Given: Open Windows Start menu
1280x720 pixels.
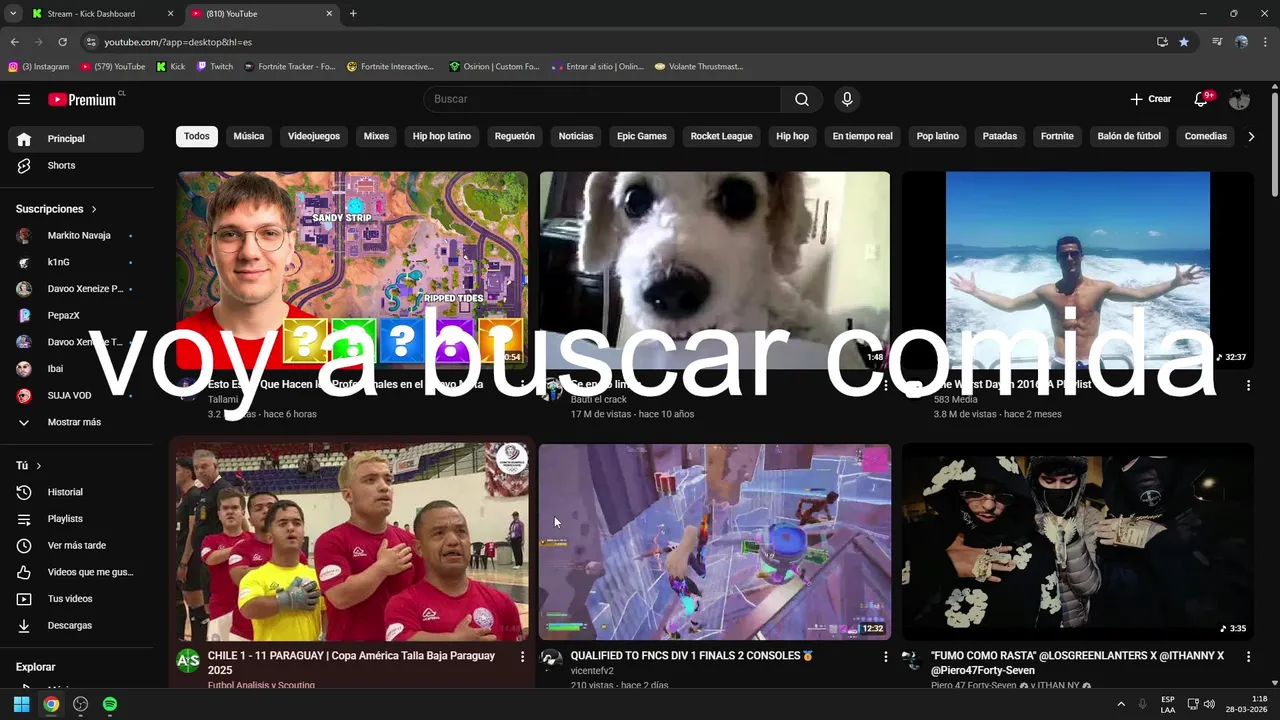Looking at the screenshot, I should coord(22,704).
